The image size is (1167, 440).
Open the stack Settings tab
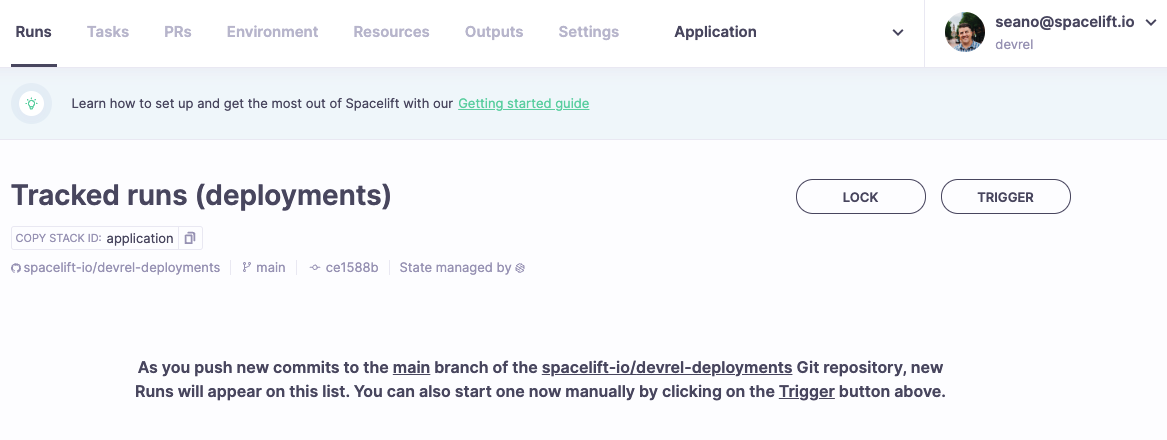click(x=588, y=32)
